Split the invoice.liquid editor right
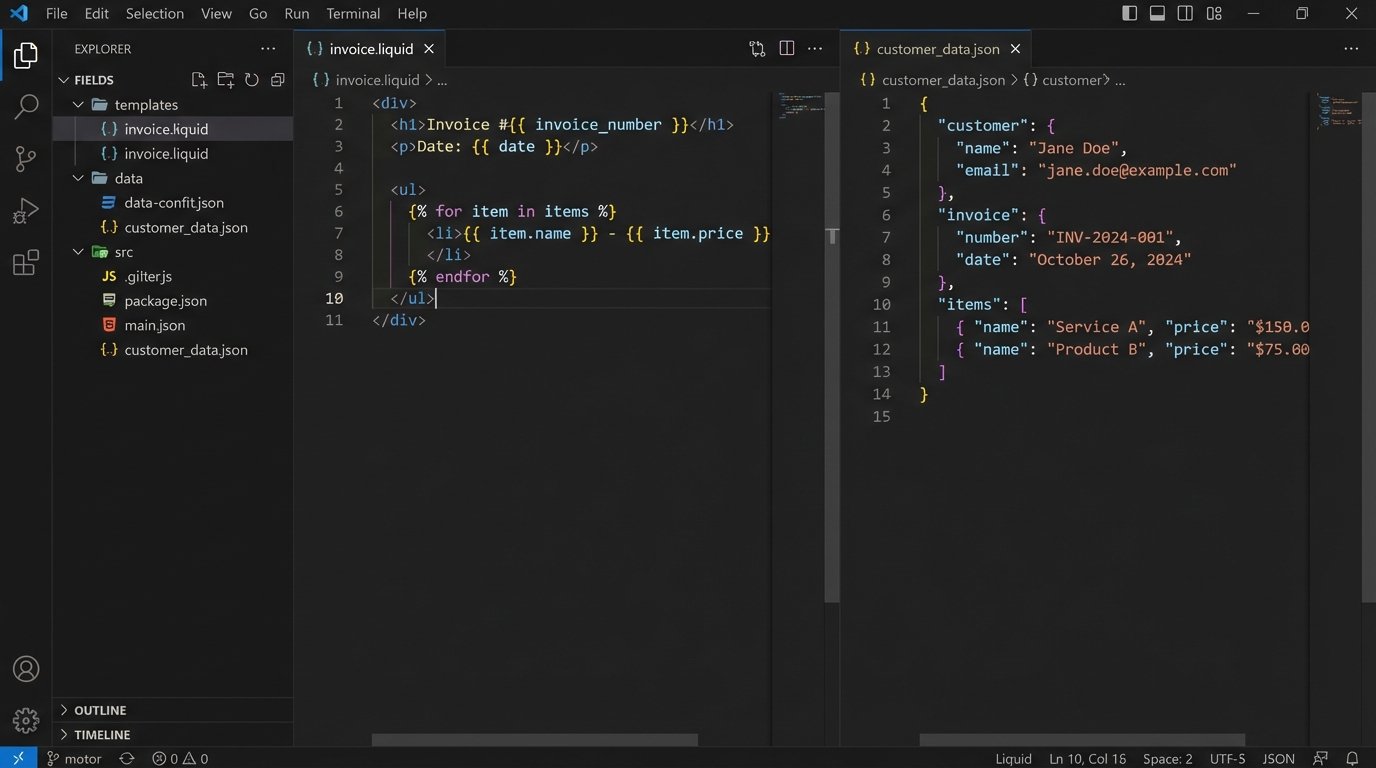The width and height of the screenshot is (1376, 768). pyautogui.click(x=787, y=48)
